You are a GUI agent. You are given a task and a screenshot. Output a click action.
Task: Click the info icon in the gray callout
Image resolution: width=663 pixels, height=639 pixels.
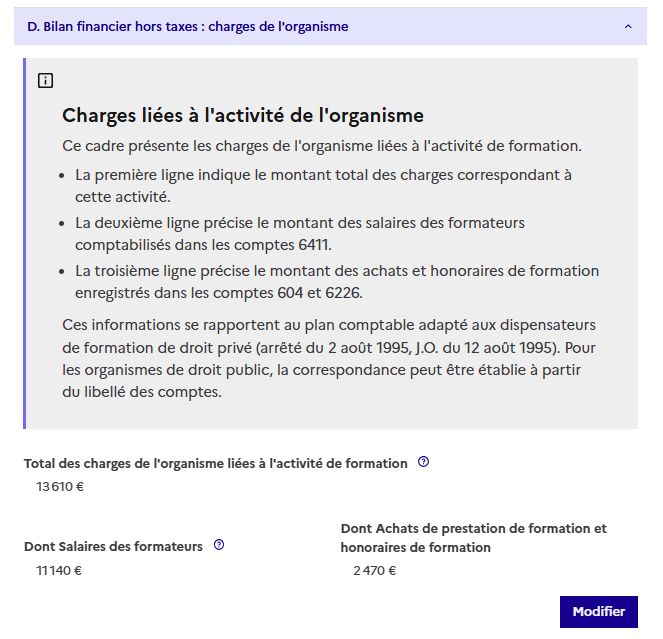coord(45,81)
